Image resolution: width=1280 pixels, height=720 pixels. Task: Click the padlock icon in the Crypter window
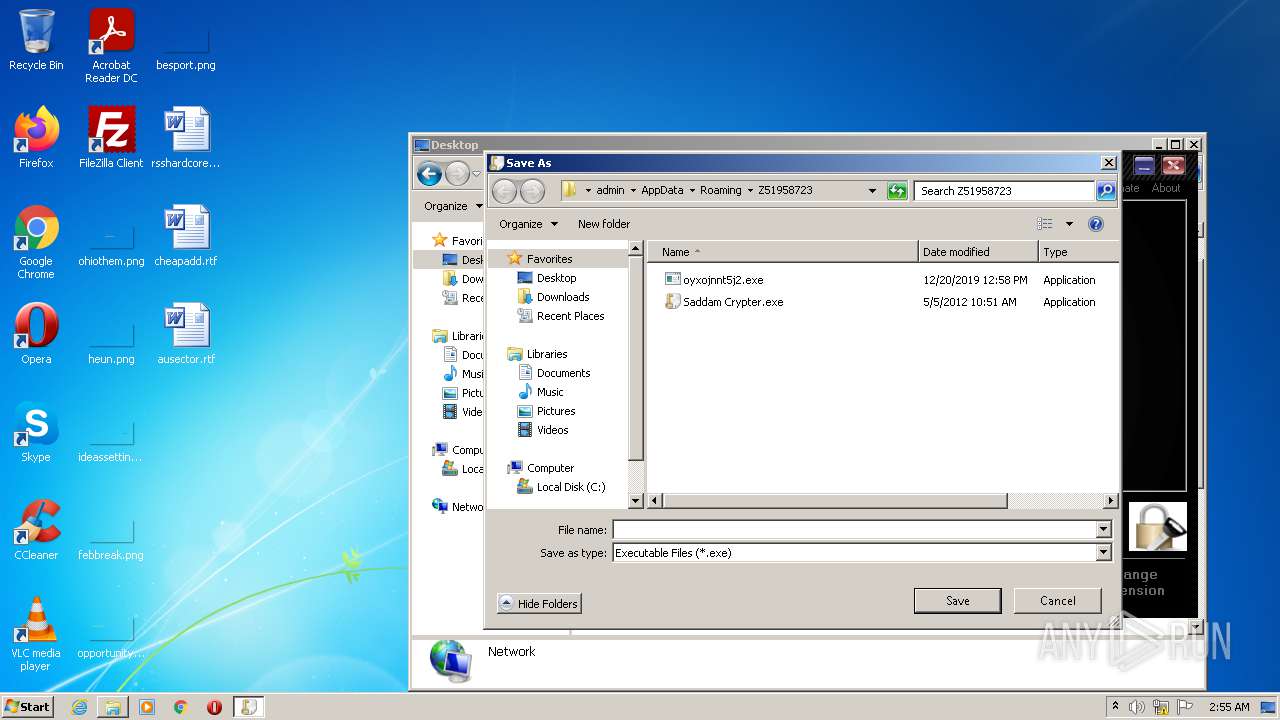[1157, 526]
